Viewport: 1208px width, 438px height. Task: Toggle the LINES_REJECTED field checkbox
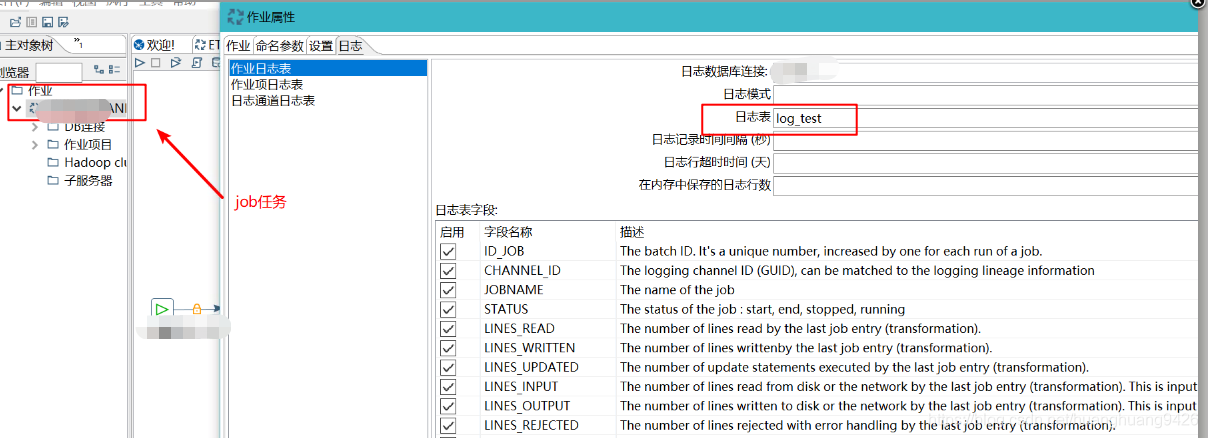click(448, 426)
